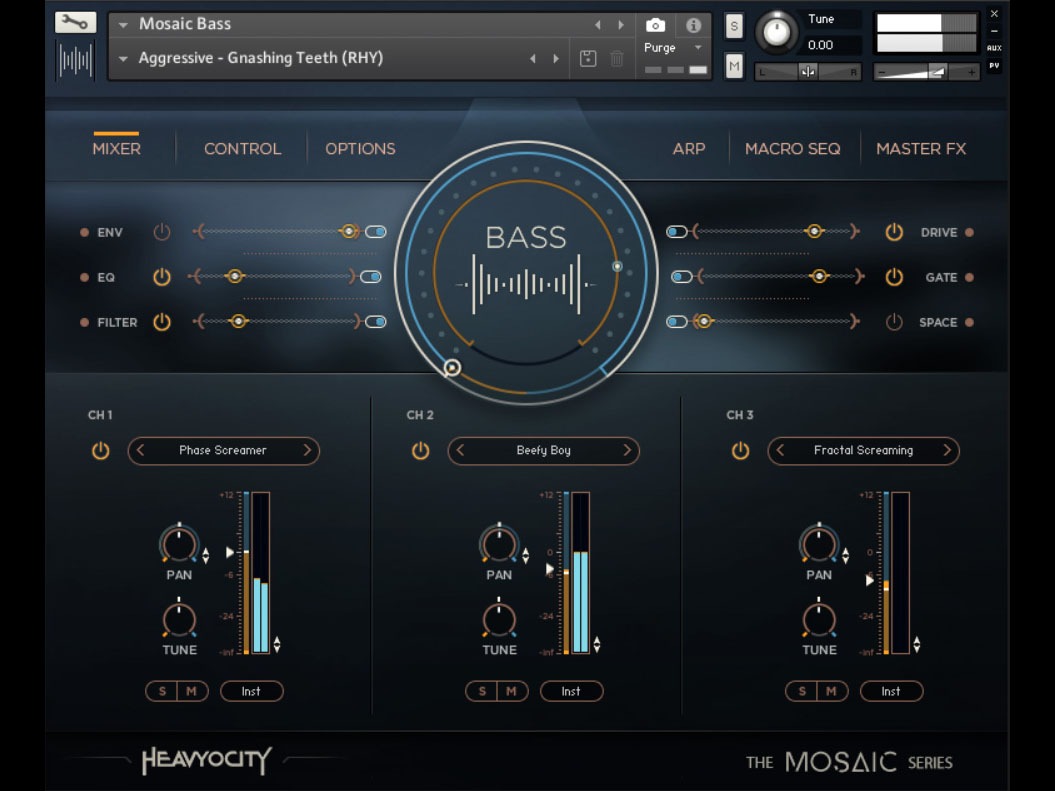Select previous CH 1 source before Phase Screamer

pyautogui.click(x=141, y=450)
